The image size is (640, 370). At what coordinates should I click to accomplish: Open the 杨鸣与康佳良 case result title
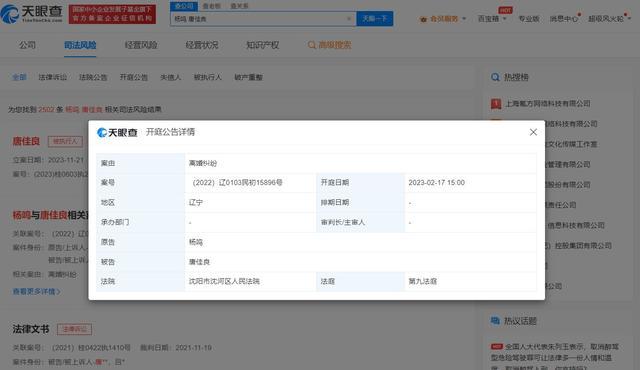(50, 215)
